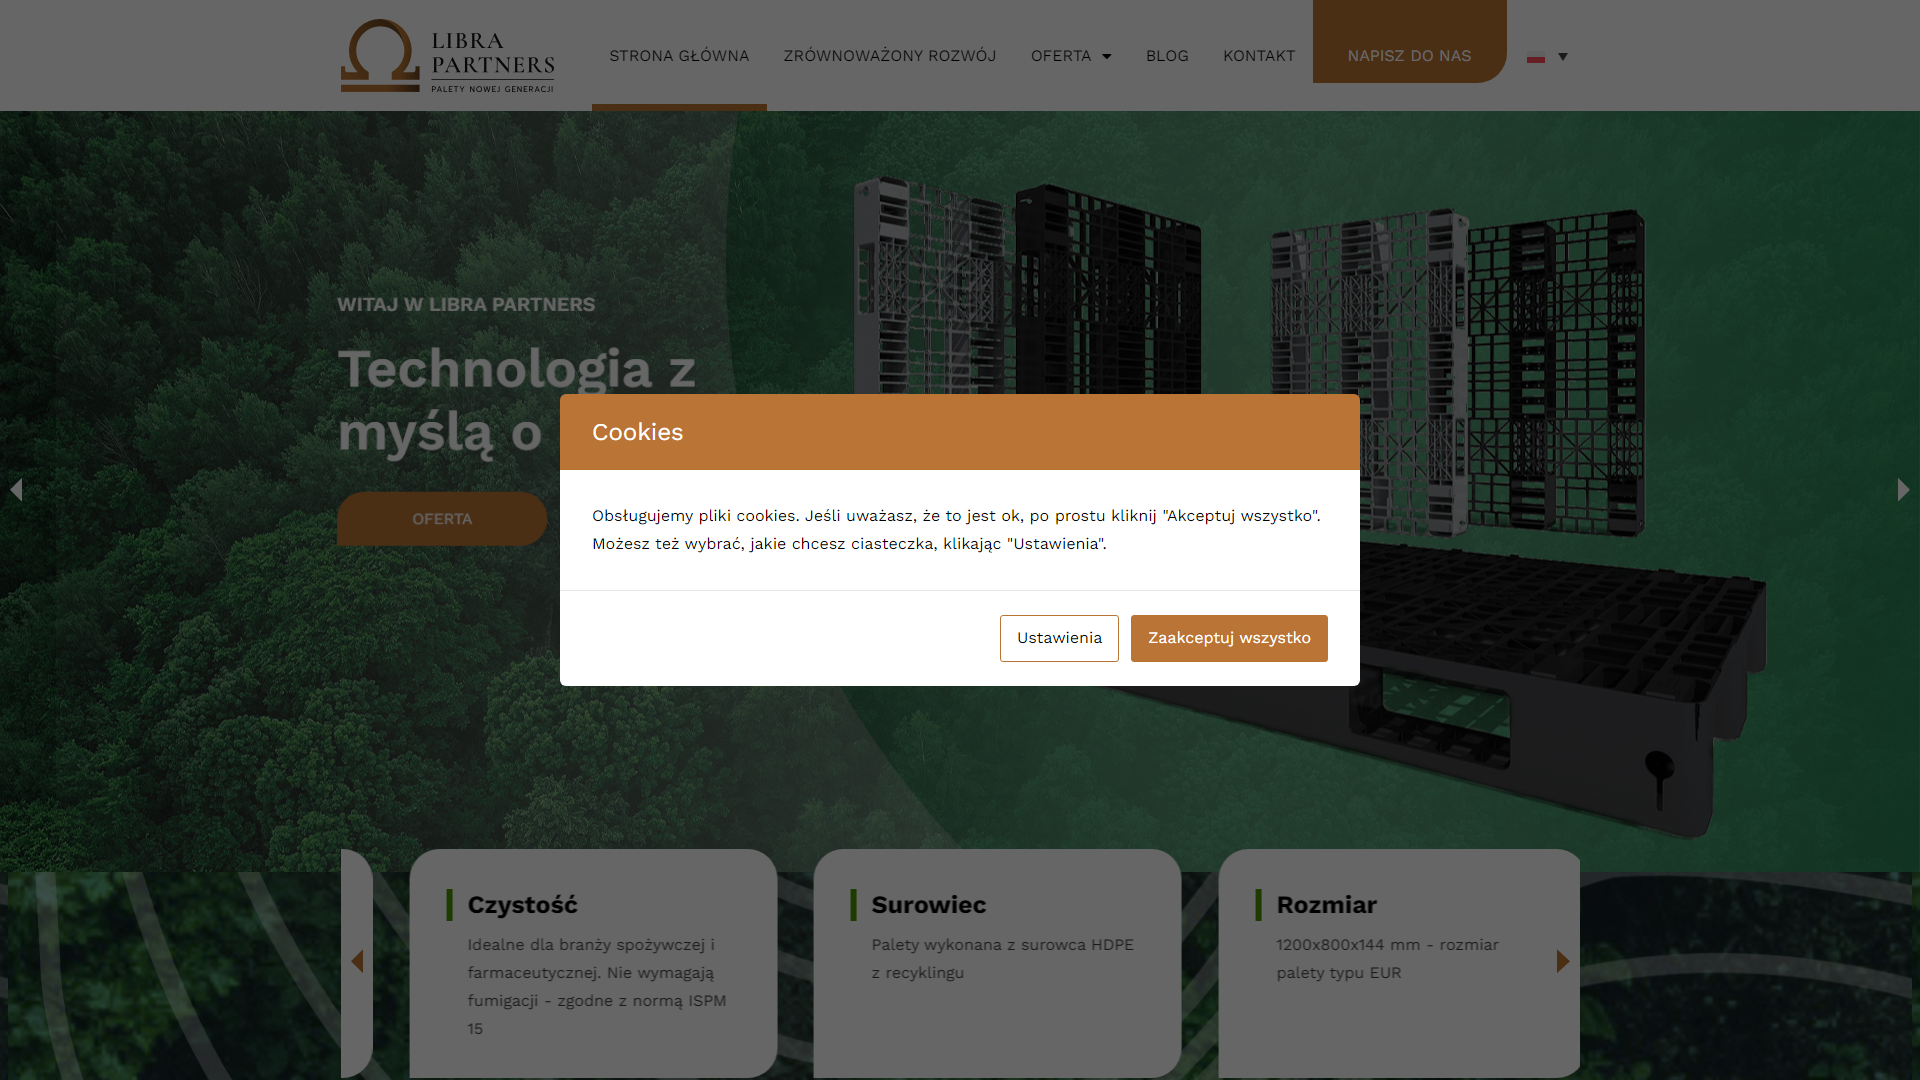Accept cookies with Zaakceptuj wszystko
This screenshot has width=1920, height=1080.
(x=1229, y=638)
